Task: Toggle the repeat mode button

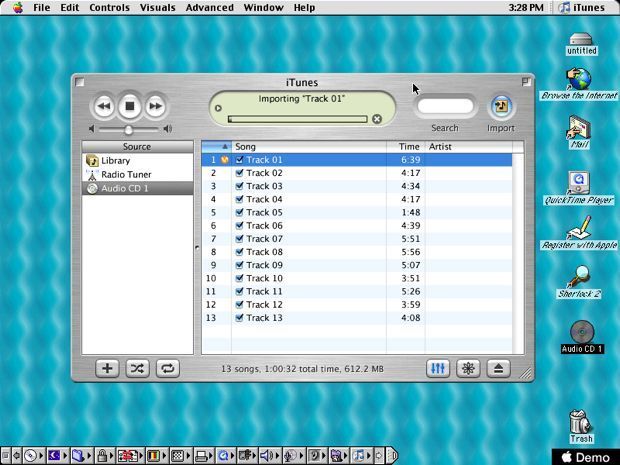Action: pyautogui.click(x=168, y=369)
